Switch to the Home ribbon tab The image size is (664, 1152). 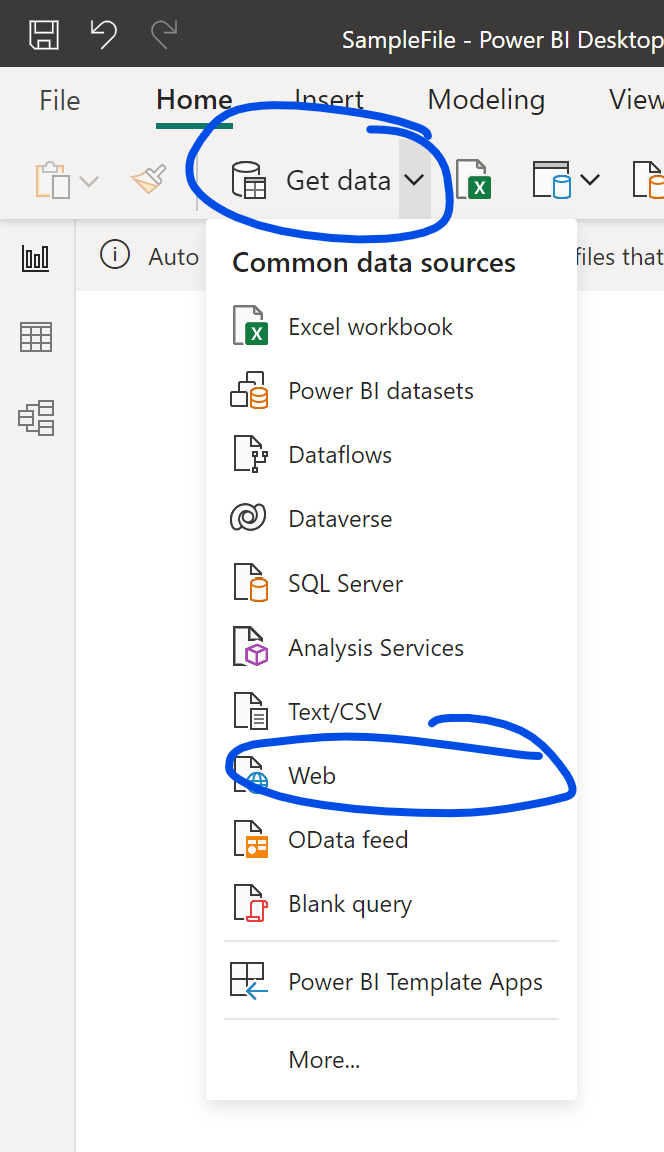point(195,101)
